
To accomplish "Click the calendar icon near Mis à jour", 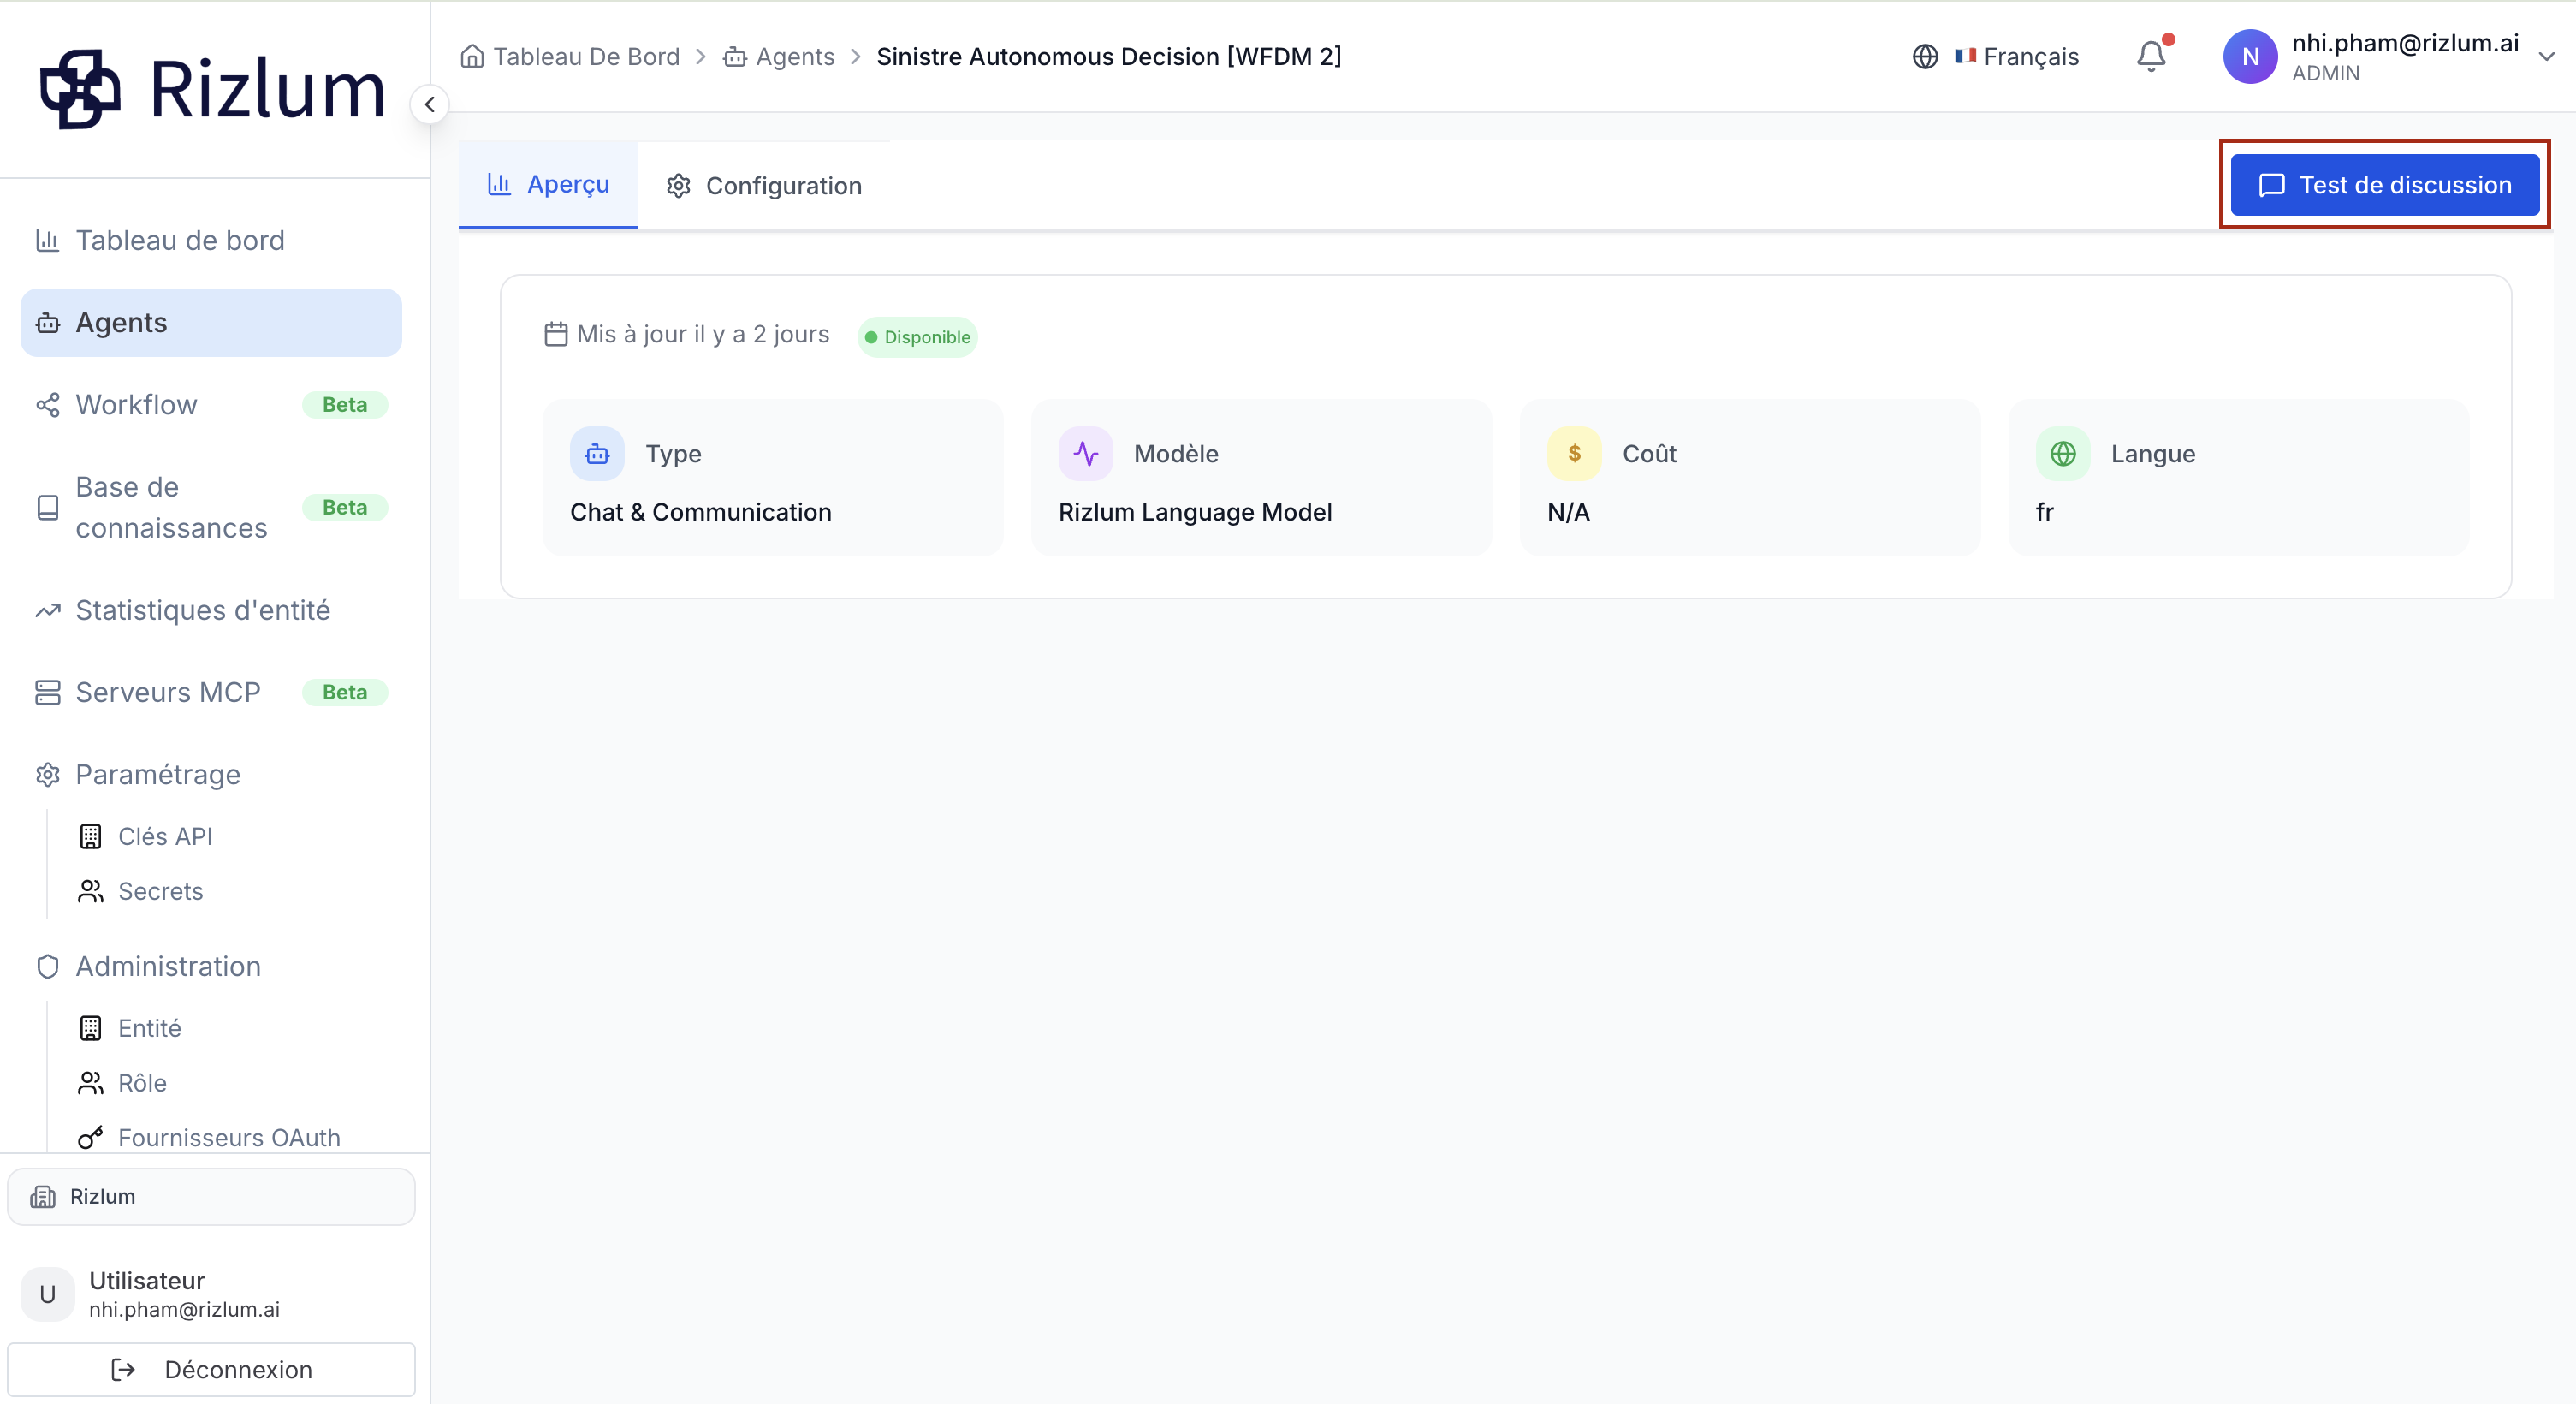I will 556,334.
